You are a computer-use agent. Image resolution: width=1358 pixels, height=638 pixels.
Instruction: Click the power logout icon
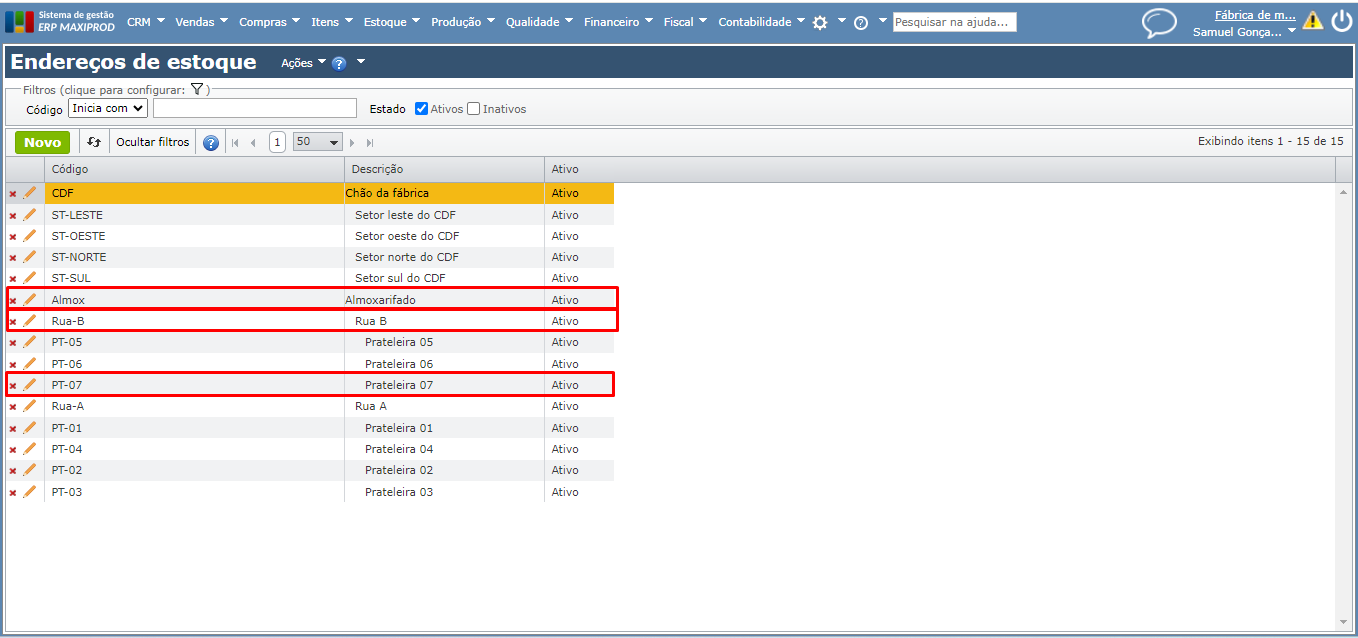[1341, 22]
